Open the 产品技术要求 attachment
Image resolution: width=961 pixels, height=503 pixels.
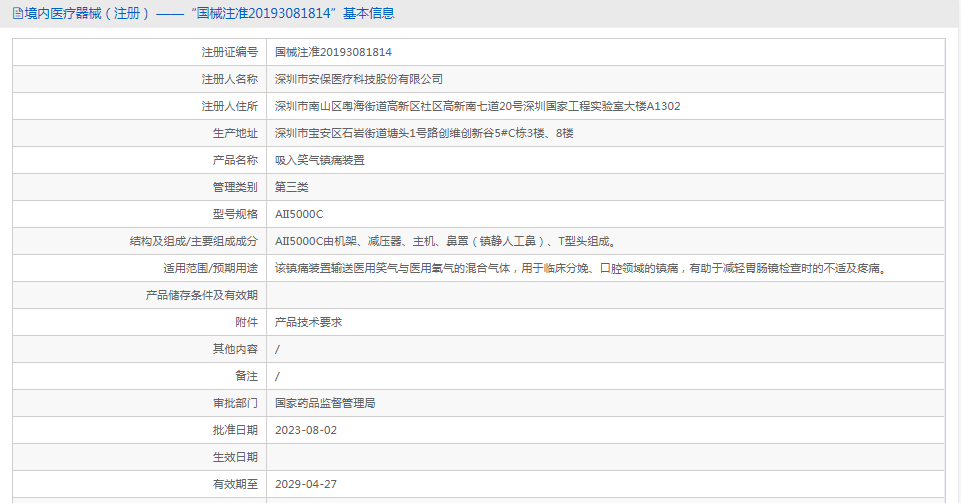[x=308, y=322]
